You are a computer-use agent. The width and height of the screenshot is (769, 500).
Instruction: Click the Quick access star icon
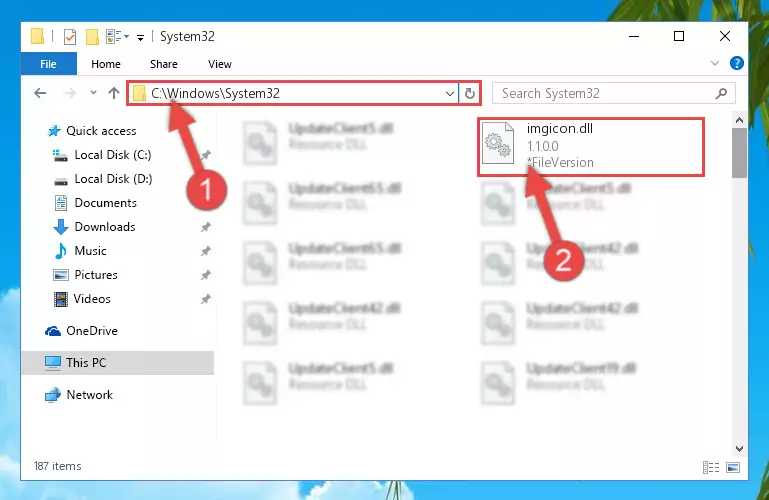point(53,131)
